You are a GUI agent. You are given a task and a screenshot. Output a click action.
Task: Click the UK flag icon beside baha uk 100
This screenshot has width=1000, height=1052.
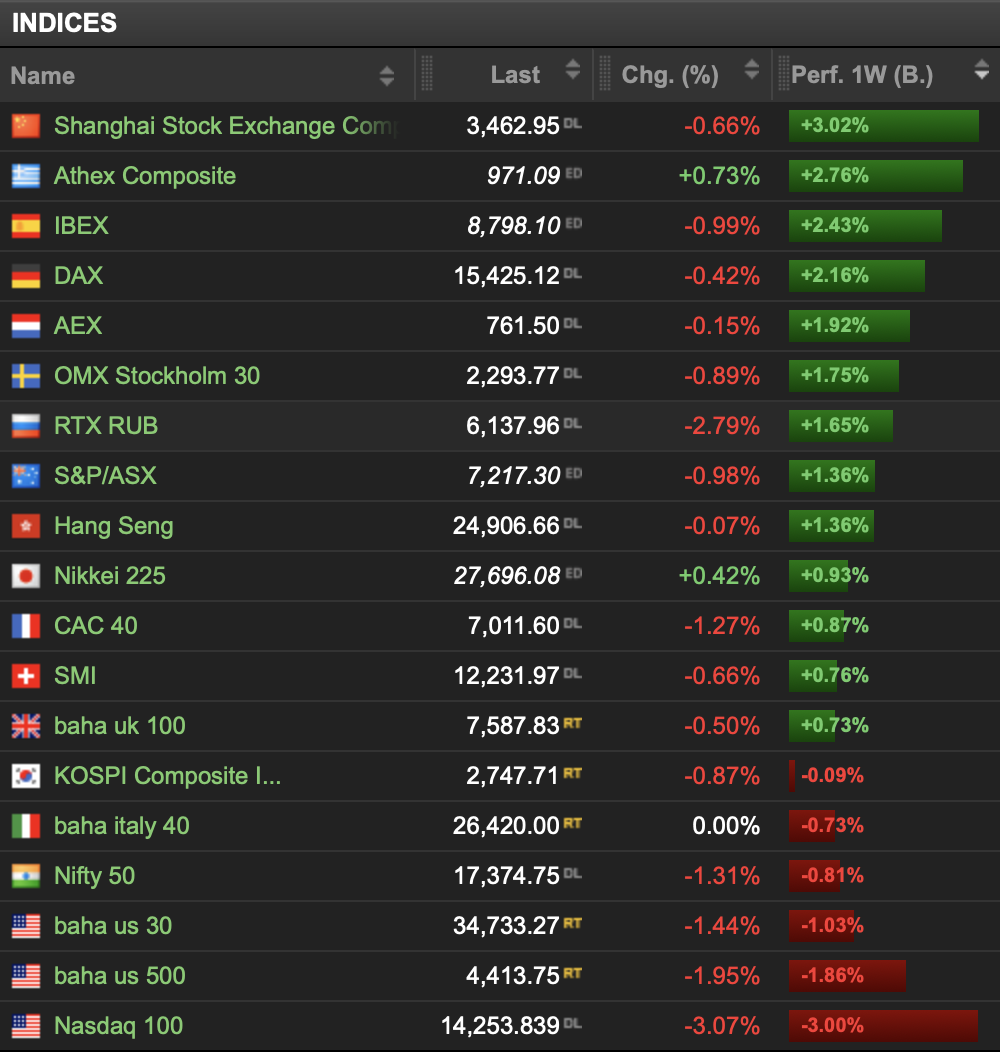(26, 725)
